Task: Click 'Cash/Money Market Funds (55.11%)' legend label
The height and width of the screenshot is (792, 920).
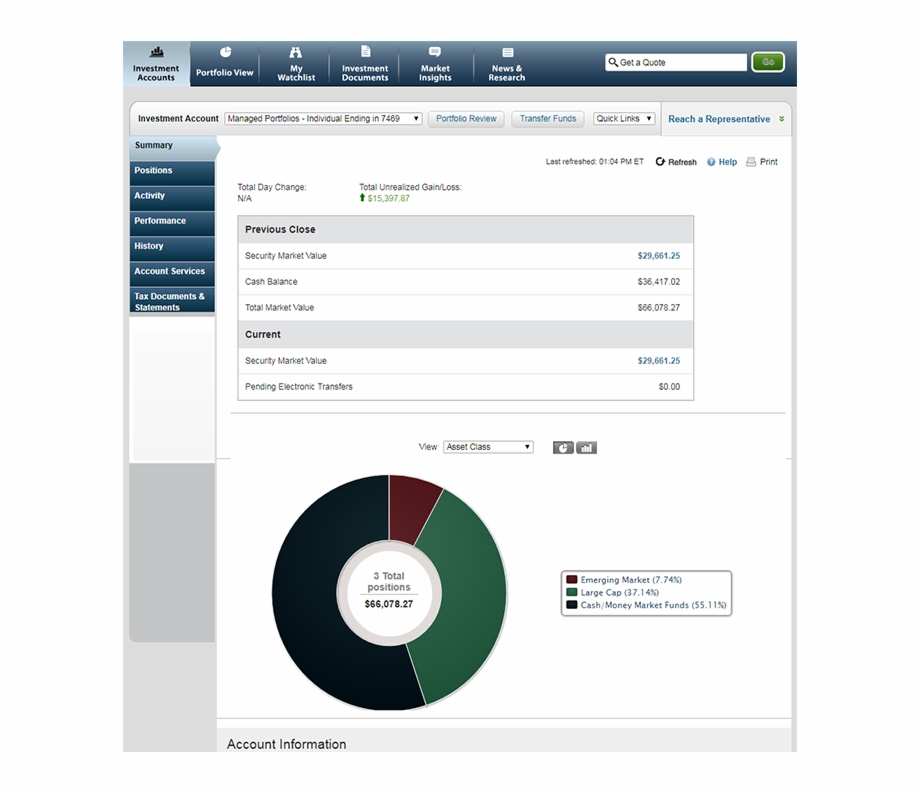Action: coord(654,605)
